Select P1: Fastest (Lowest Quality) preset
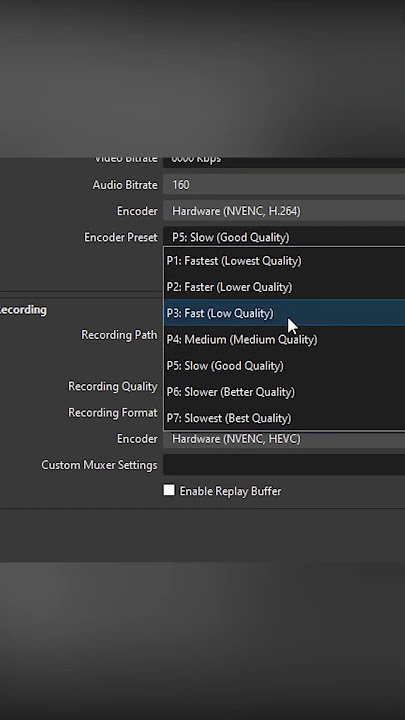The height and width of the screenshot is (720, 405). point(285,261)
